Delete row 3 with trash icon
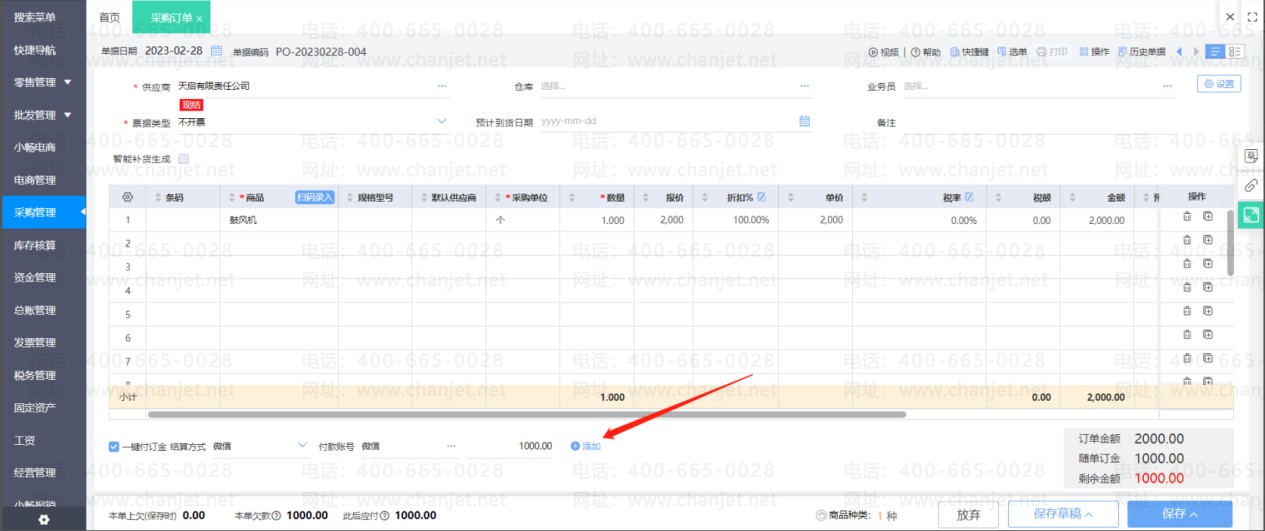This screenshot has height=531, width=1265. 1187,263
